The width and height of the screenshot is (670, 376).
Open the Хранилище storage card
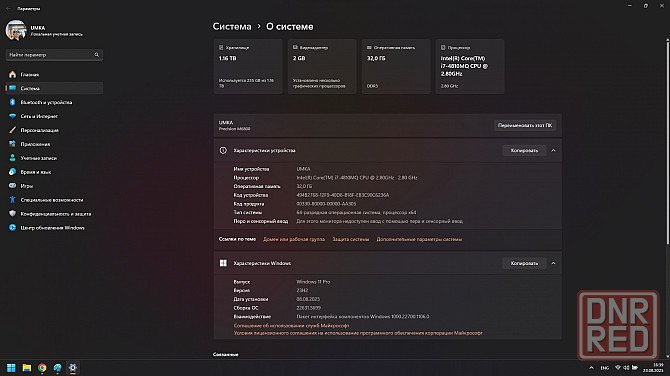pyautogui.click(x=248, y=66)
